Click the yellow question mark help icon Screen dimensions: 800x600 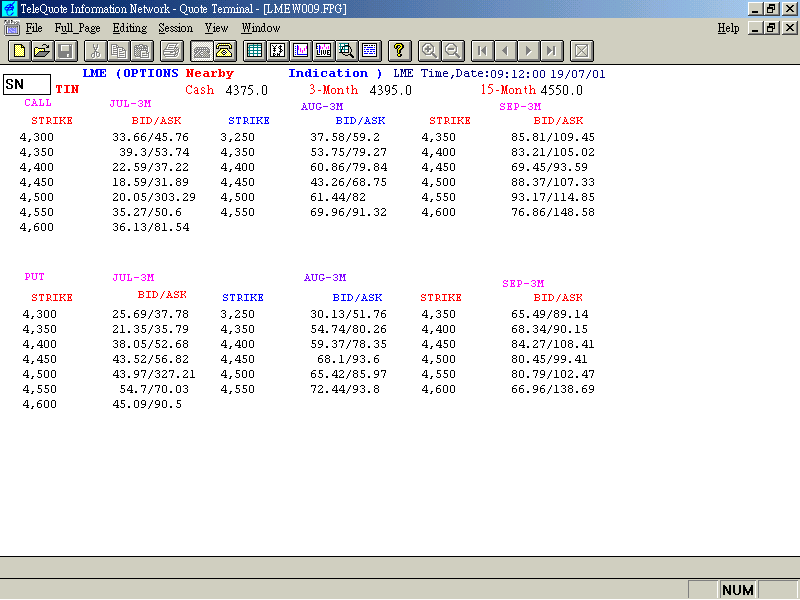pyautogui.click(x=399, y=51)
